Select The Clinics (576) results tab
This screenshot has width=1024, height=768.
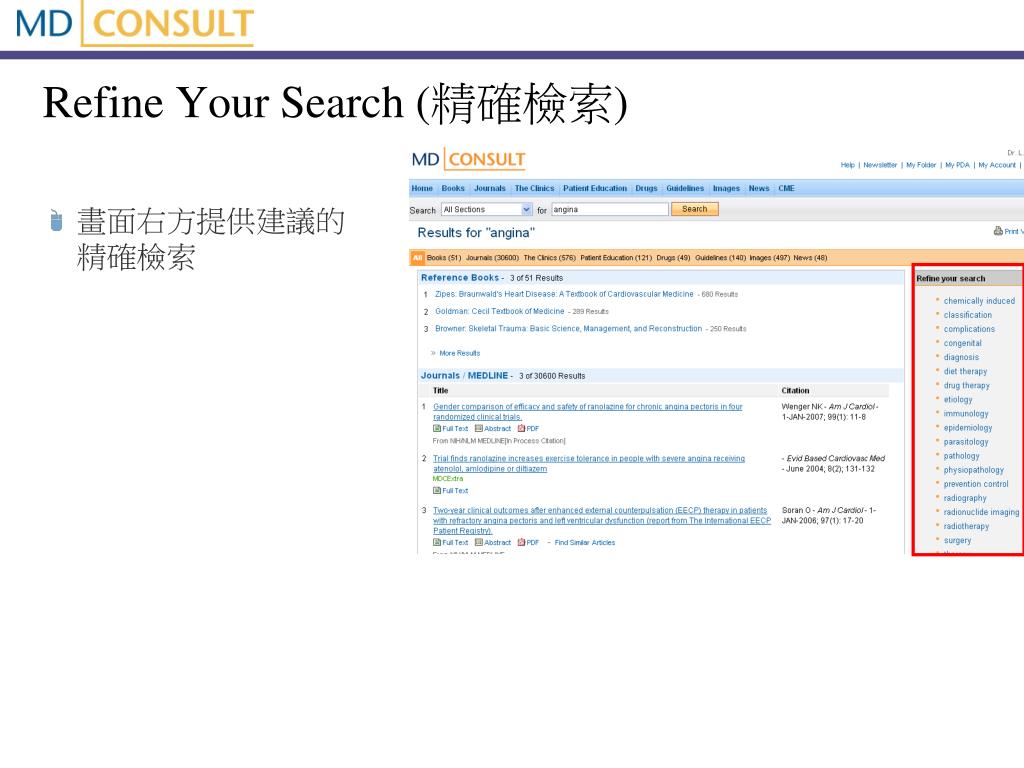pos(550,258)
